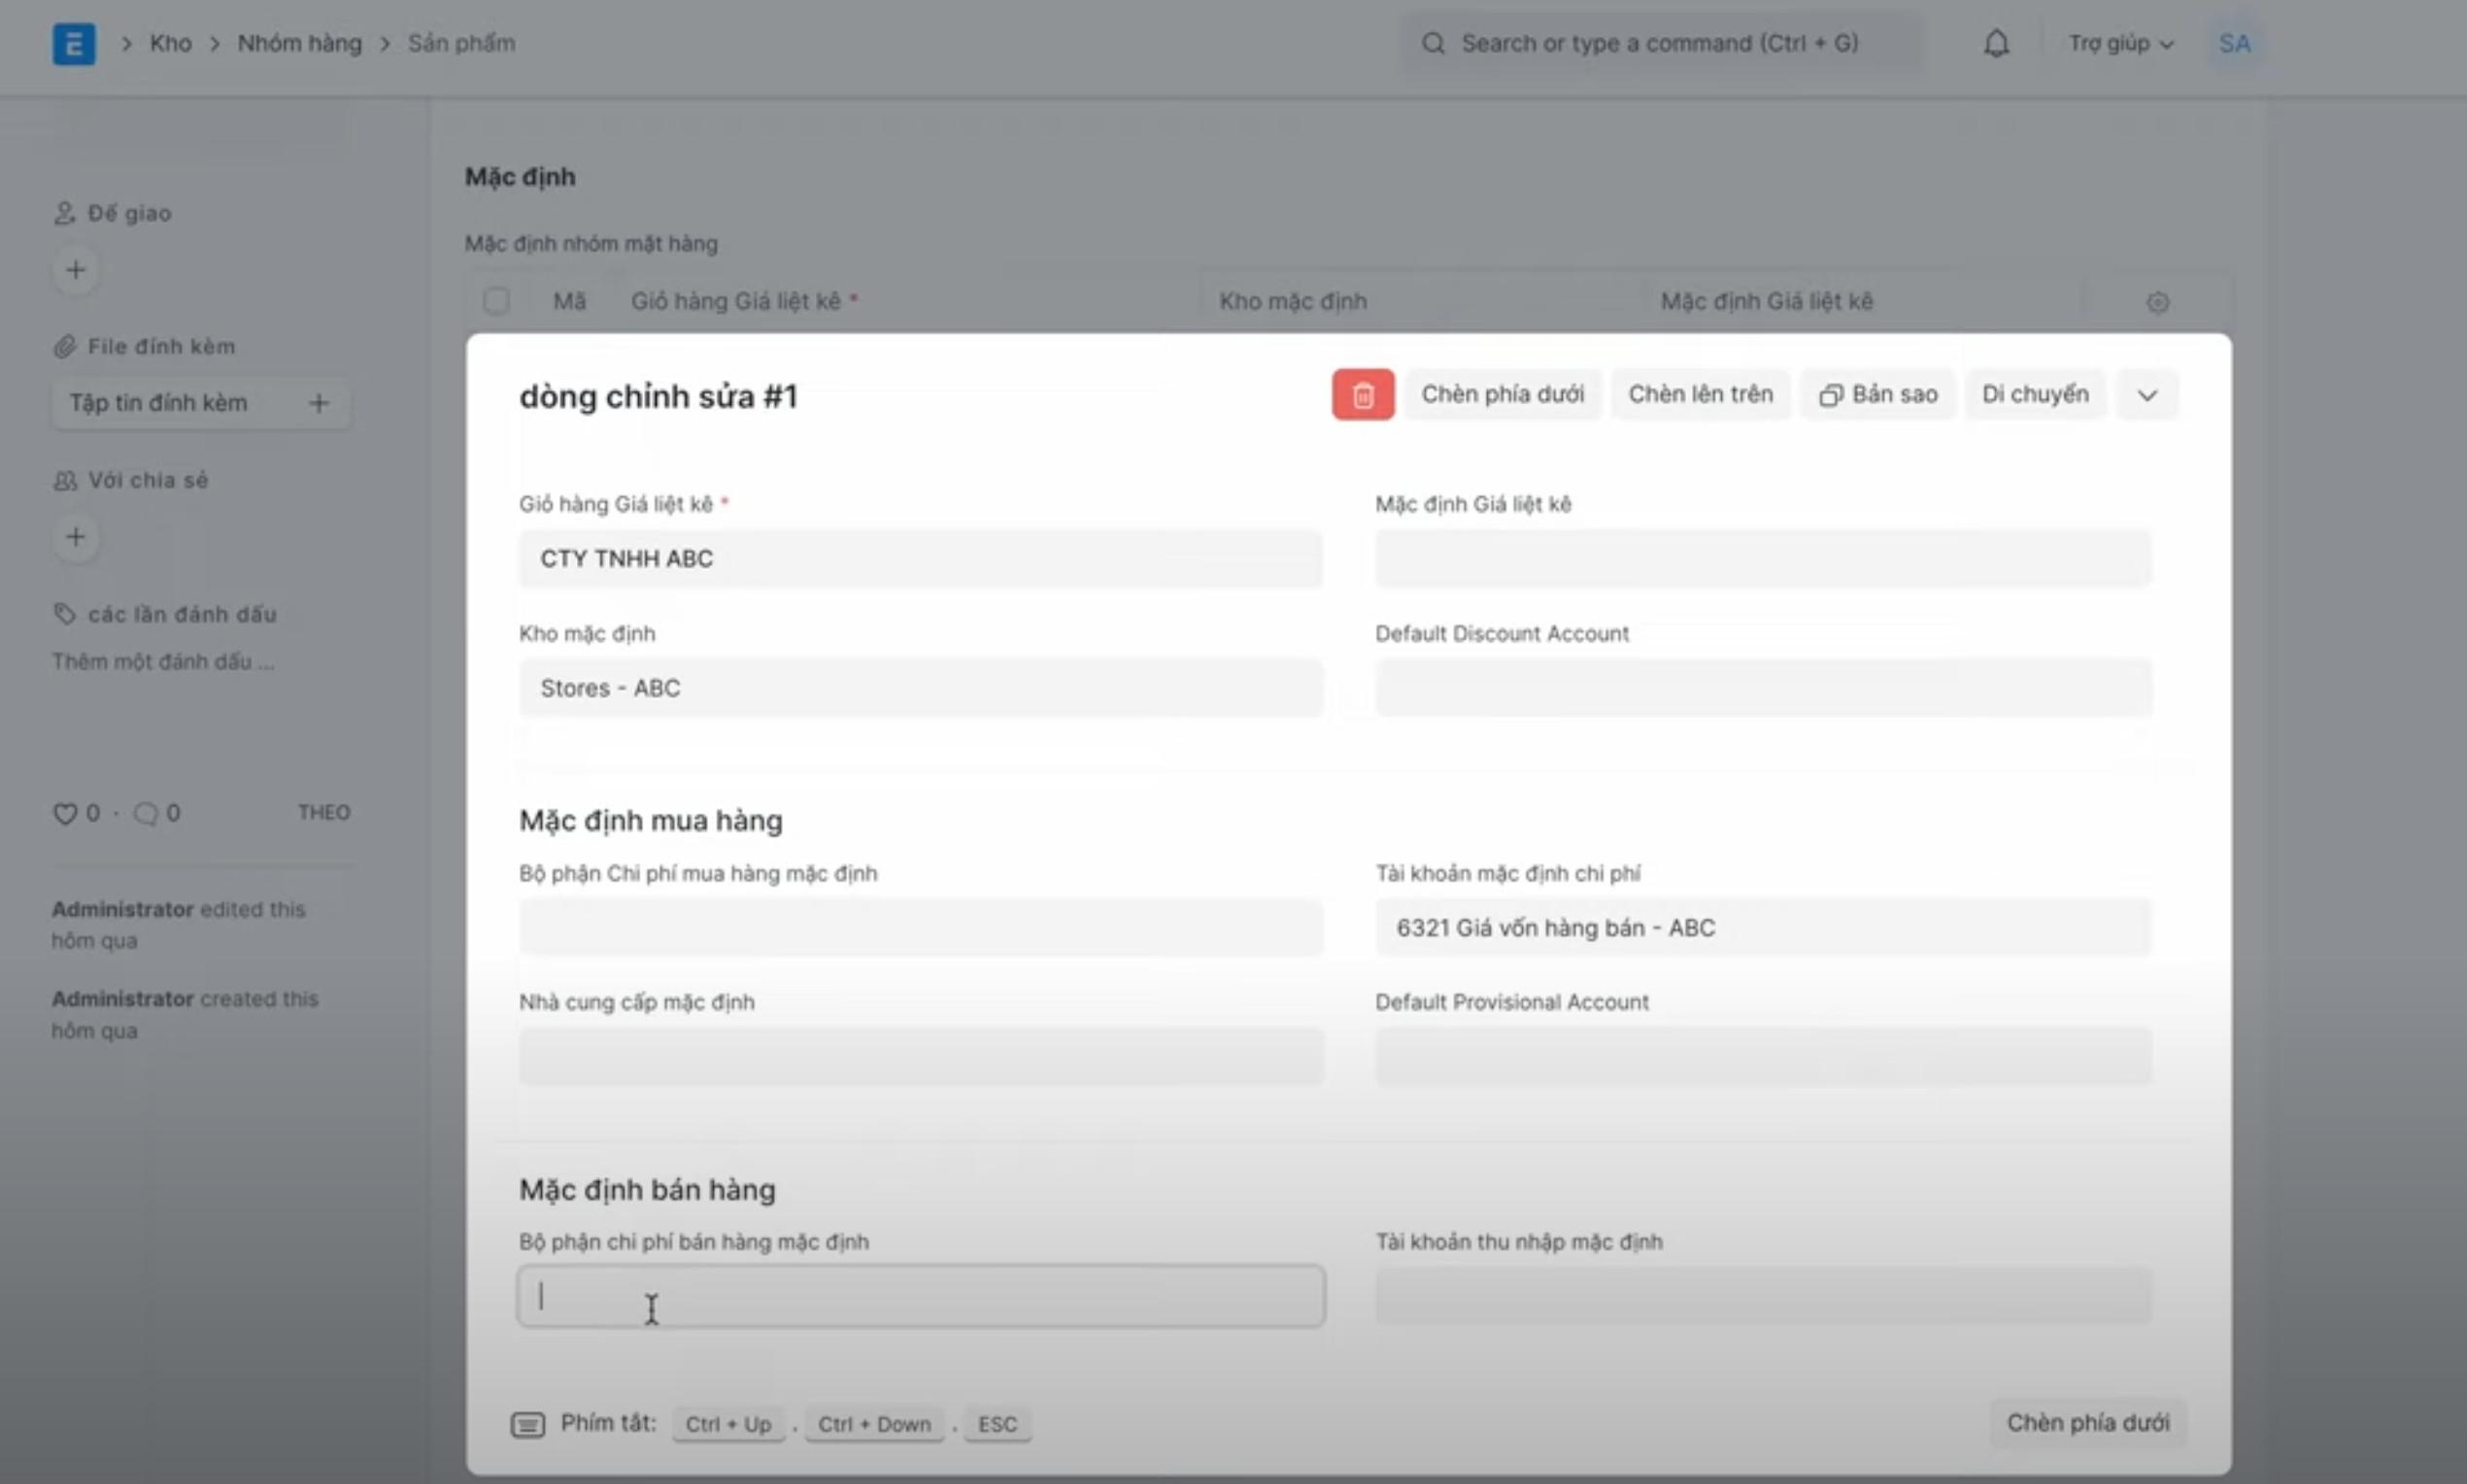
Task: Toggle the checkbox in table header row
Action: click(x=495, y=300)
